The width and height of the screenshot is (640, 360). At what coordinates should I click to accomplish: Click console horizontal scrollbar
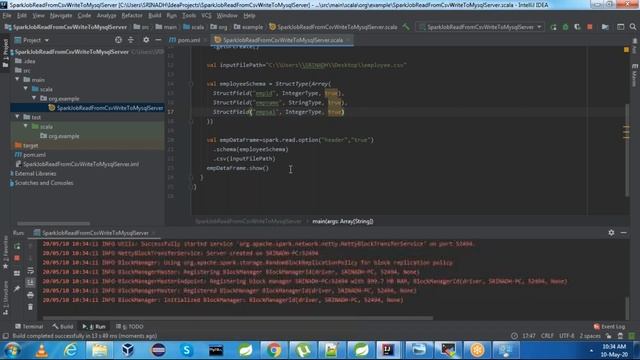238,318
